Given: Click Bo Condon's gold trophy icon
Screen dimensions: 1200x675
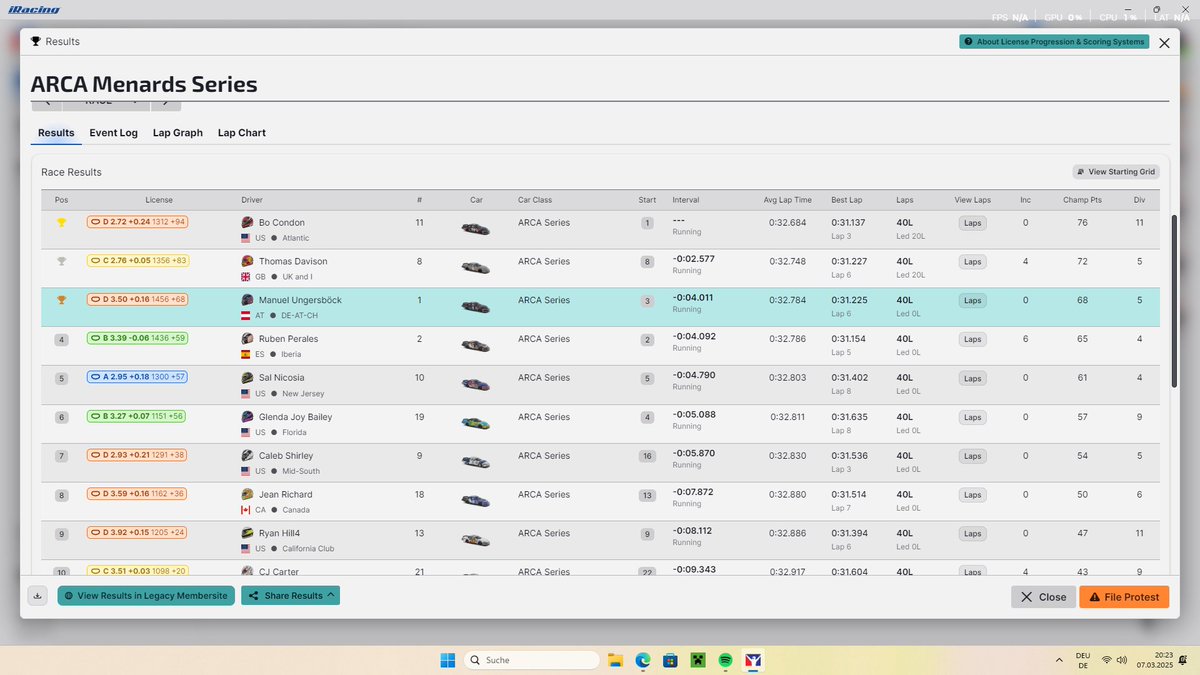Looking at the screenshot, I should (x=61, y=223).
